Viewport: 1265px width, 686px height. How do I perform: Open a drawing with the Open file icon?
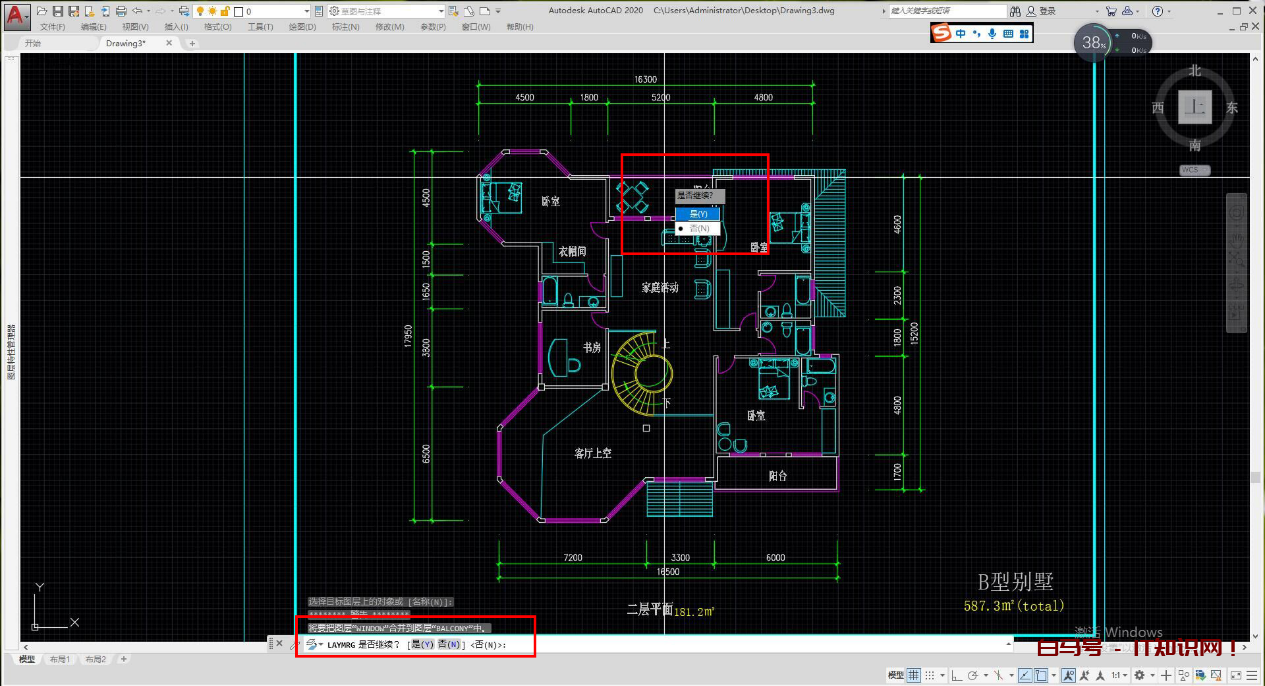point(40,10)
